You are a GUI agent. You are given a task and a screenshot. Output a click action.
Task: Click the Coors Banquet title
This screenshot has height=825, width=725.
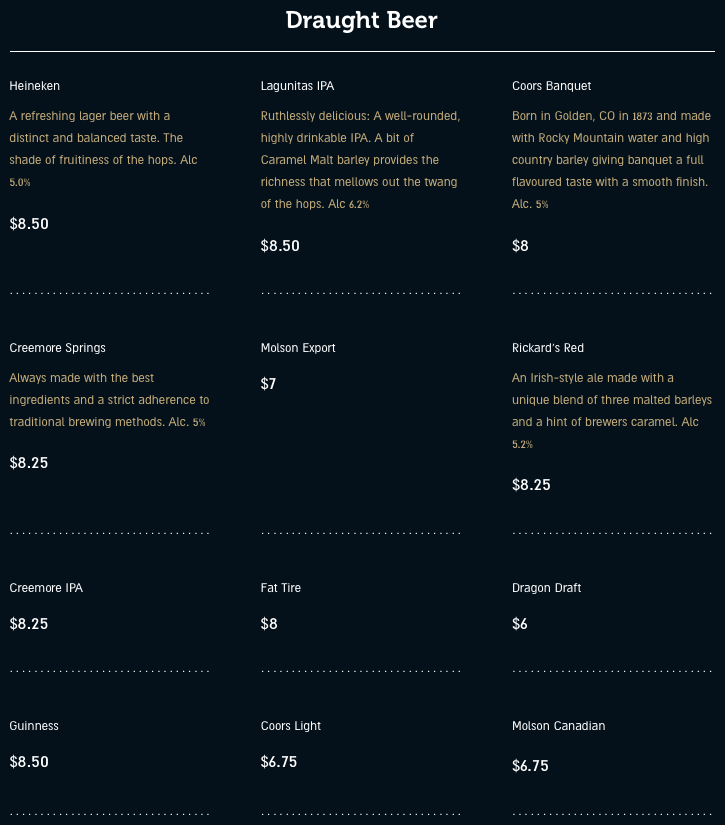coord(551,86)
